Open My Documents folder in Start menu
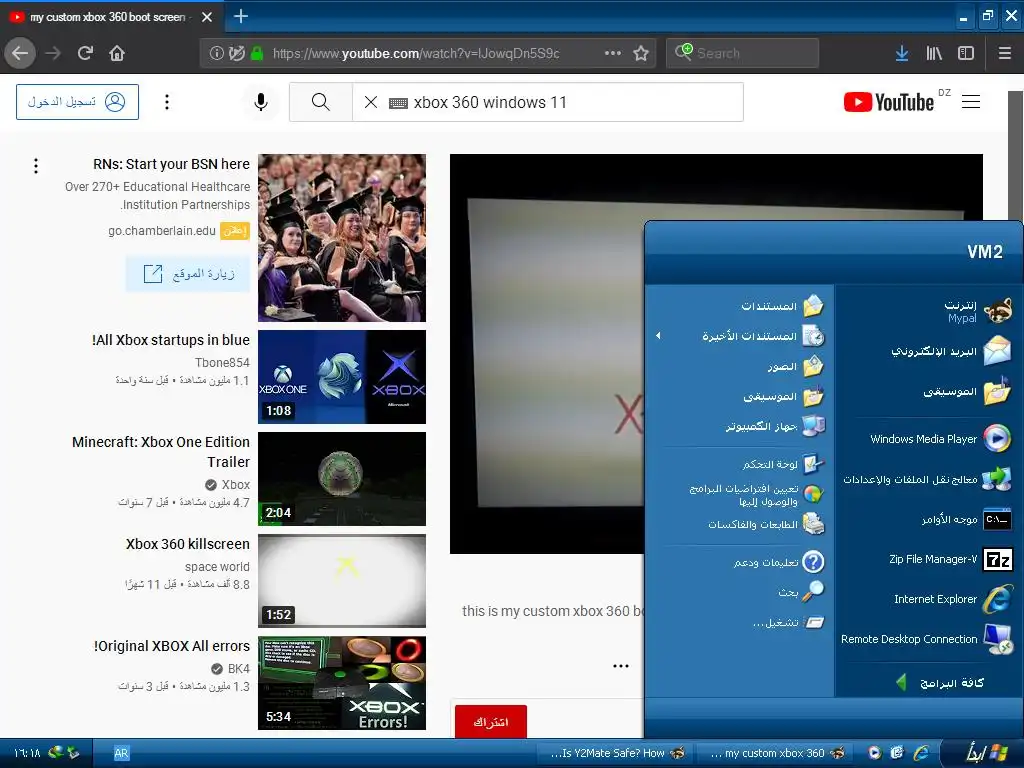Screen dimensions: 1024x768 tap(782, 306)
